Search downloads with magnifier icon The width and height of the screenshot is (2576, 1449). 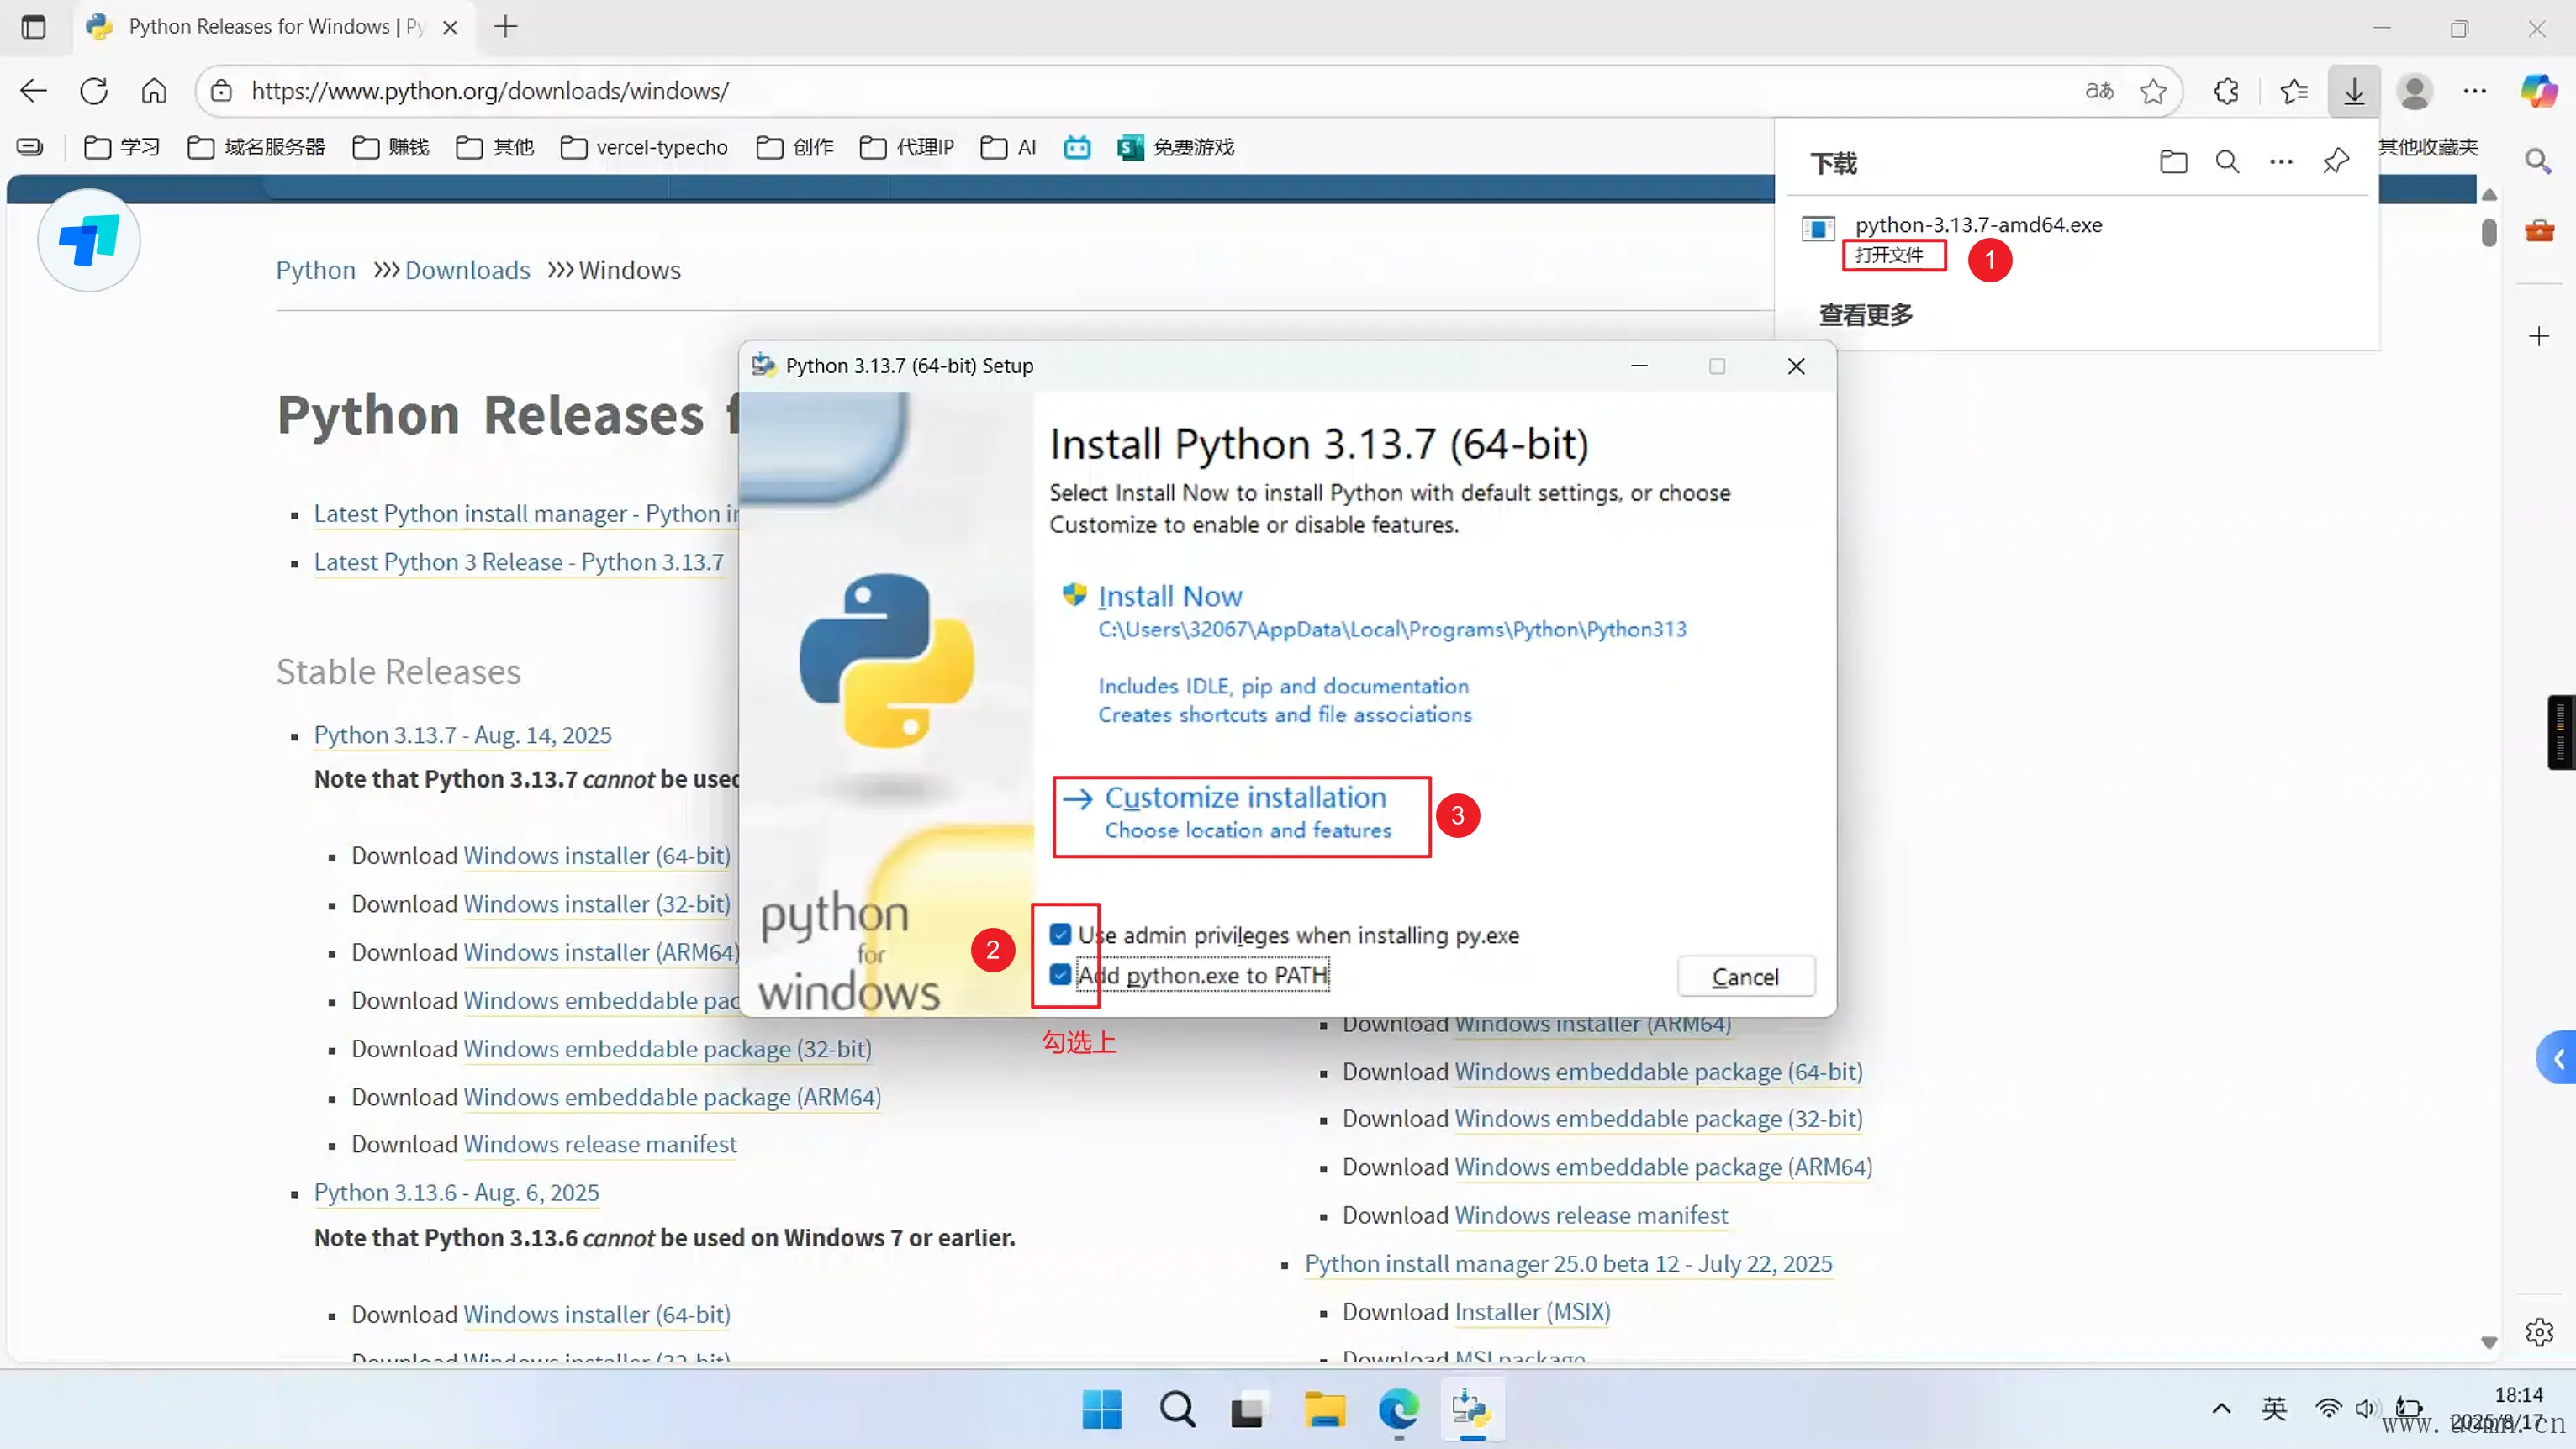click(2227, 162)
